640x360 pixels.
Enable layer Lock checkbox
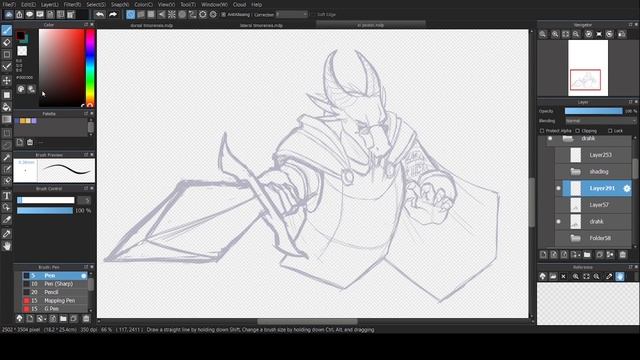tap(610, 131)
